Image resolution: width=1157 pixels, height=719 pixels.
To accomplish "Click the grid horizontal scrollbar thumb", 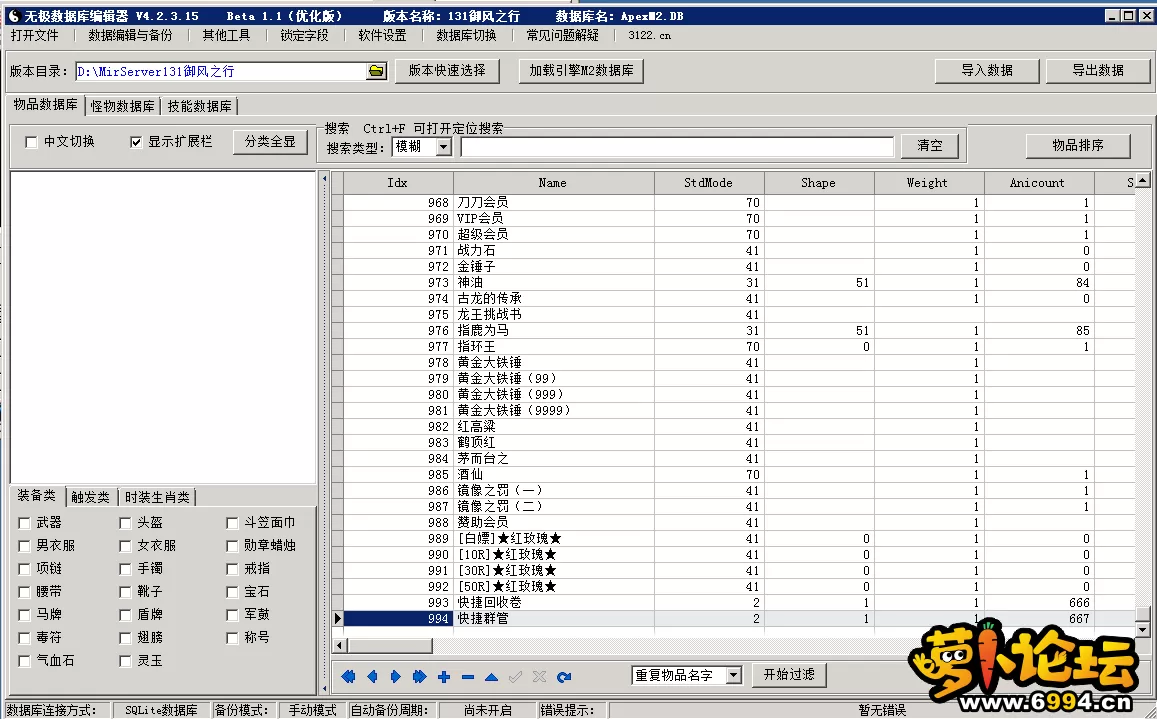I will 390,646.
